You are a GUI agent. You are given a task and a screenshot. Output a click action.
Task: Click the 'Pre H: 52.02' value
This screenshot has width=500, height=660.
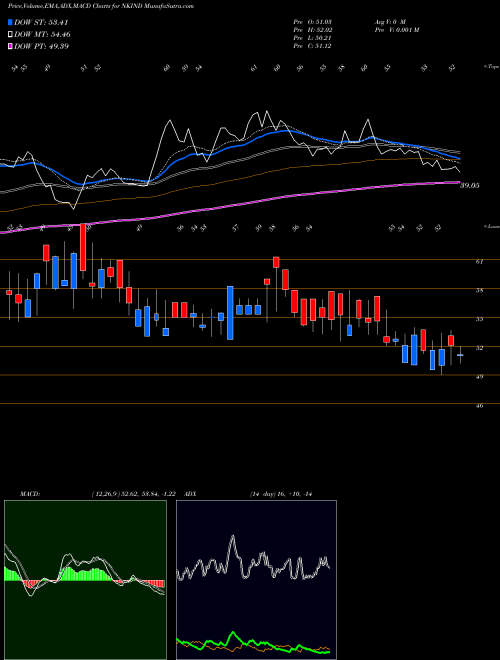click(313, 30)
